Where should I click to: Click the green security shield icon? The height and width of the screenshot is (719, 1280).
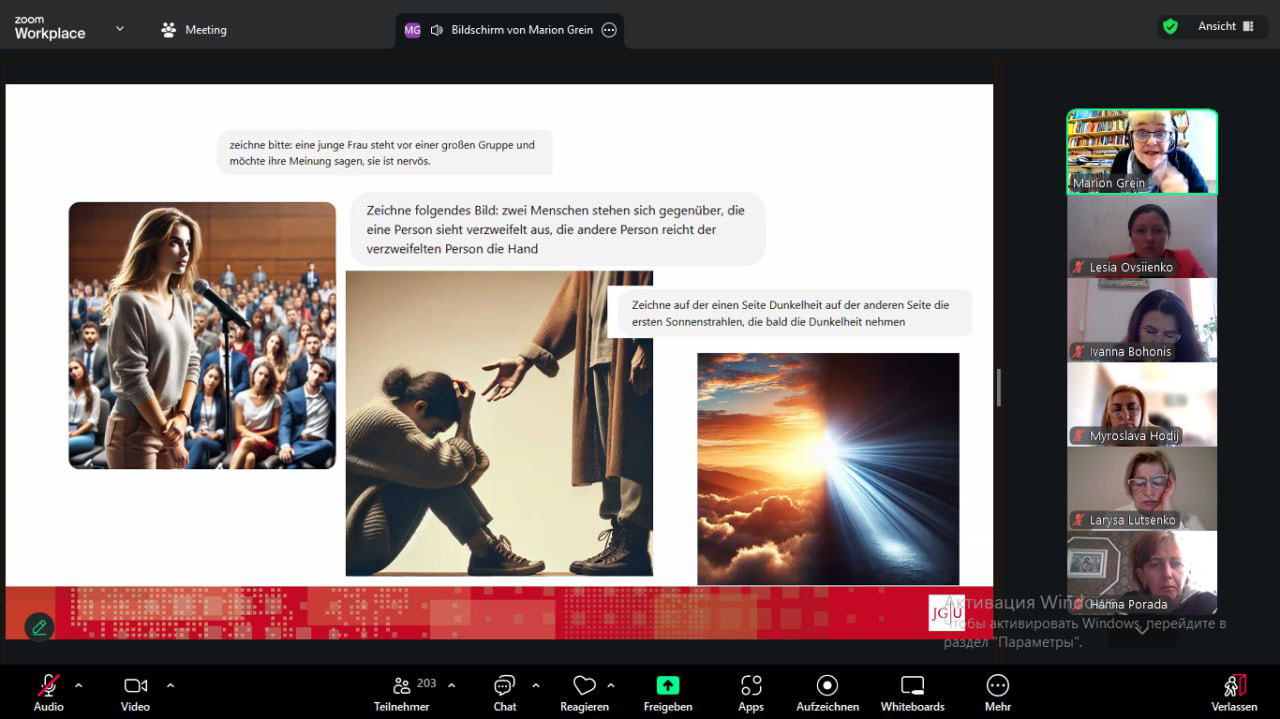point(1169,27)
